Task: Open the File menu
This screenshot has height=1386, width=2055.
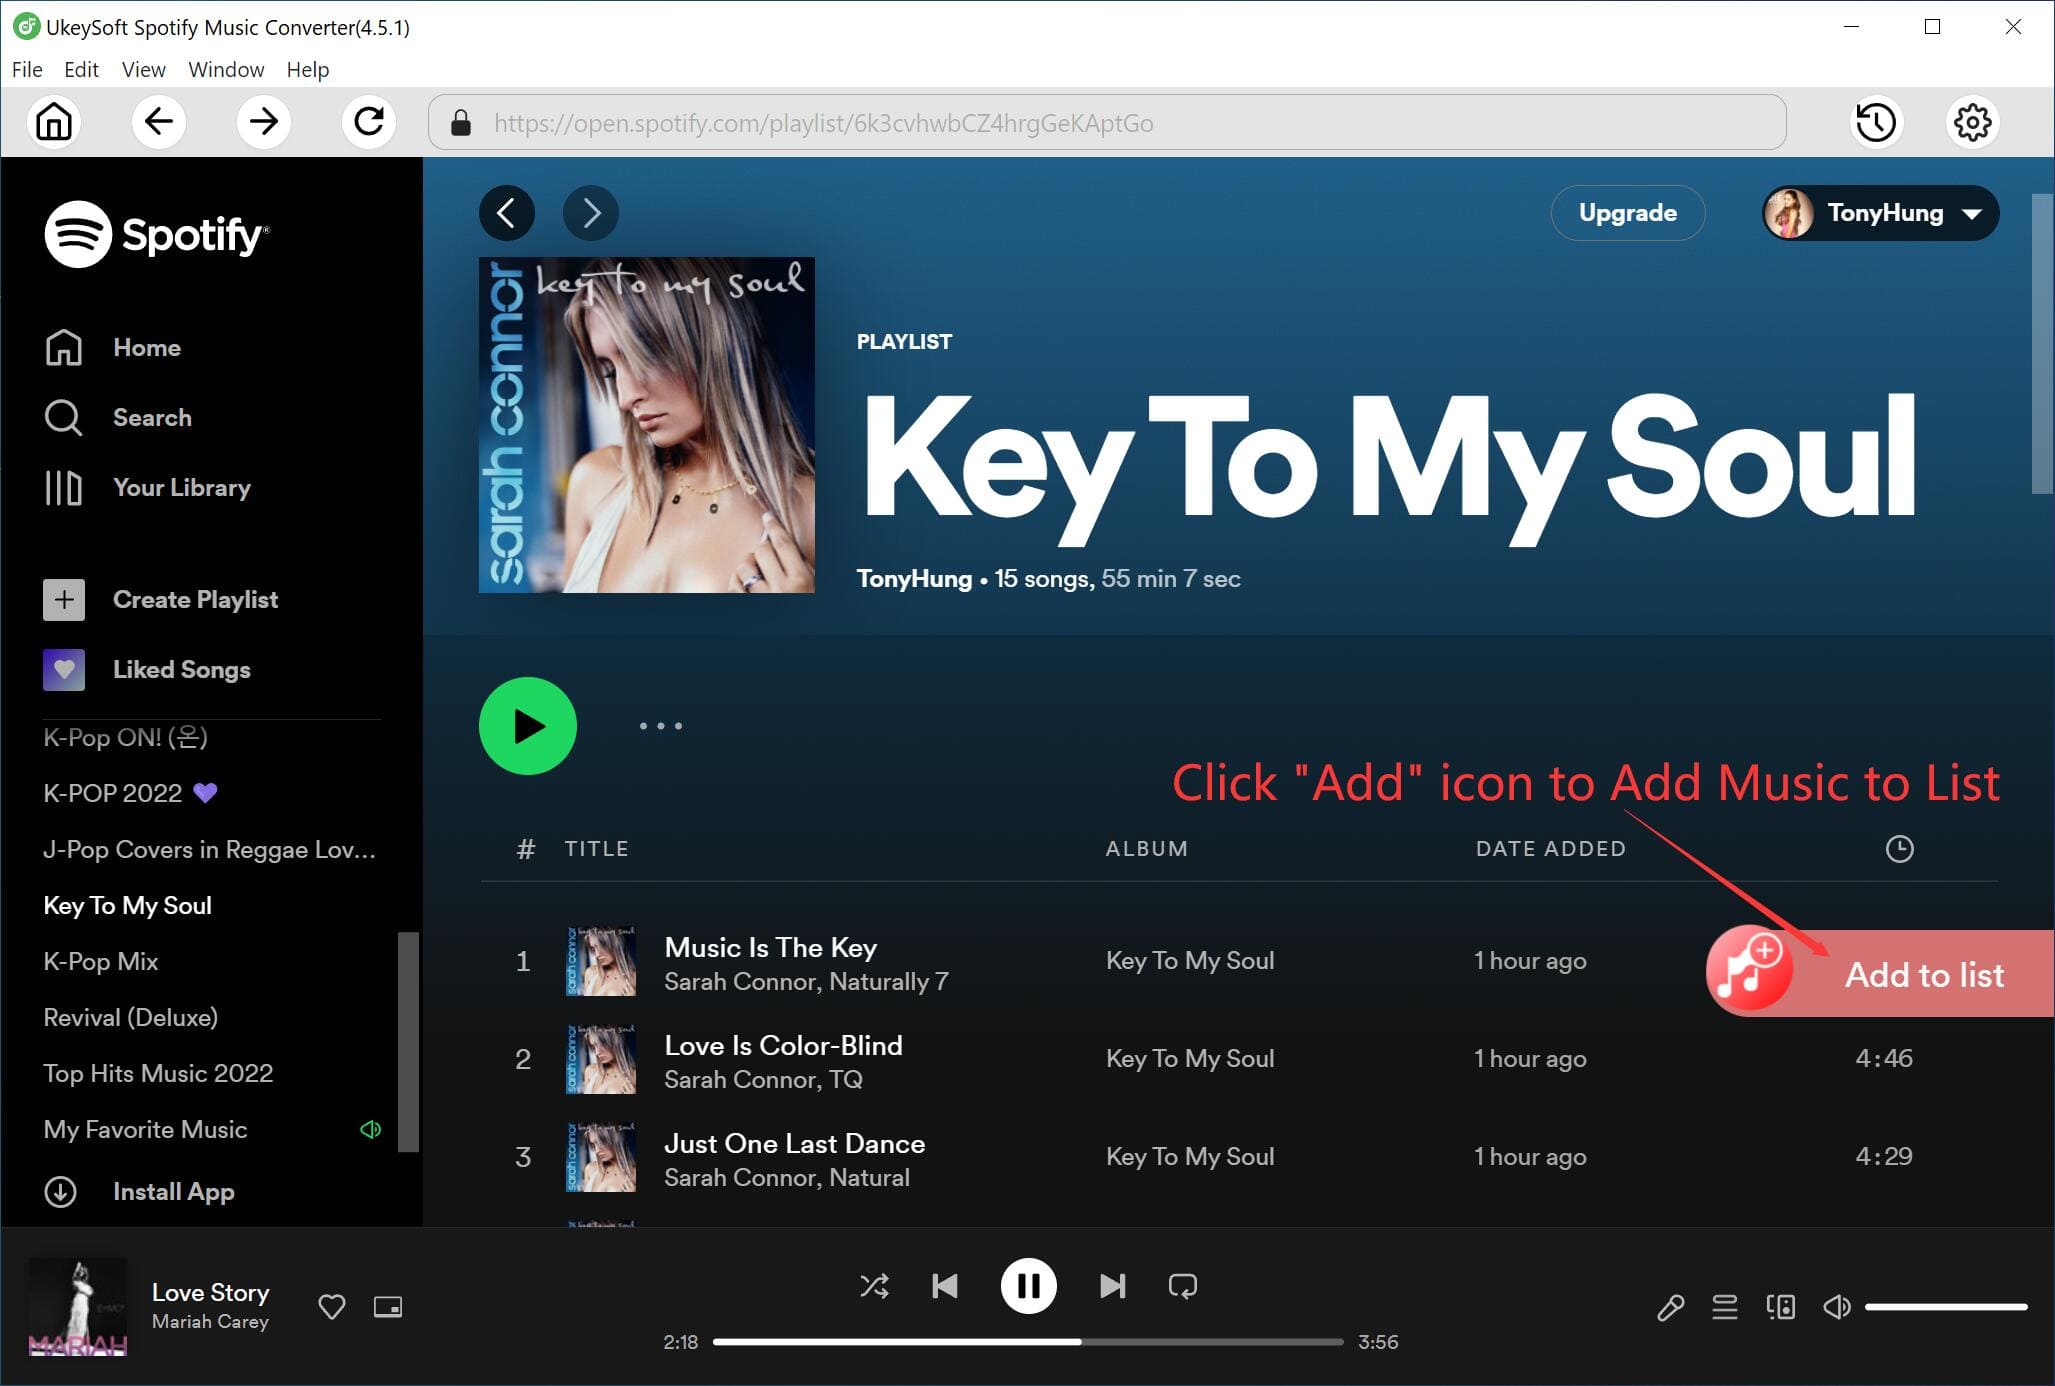Action: click(26, 68)
